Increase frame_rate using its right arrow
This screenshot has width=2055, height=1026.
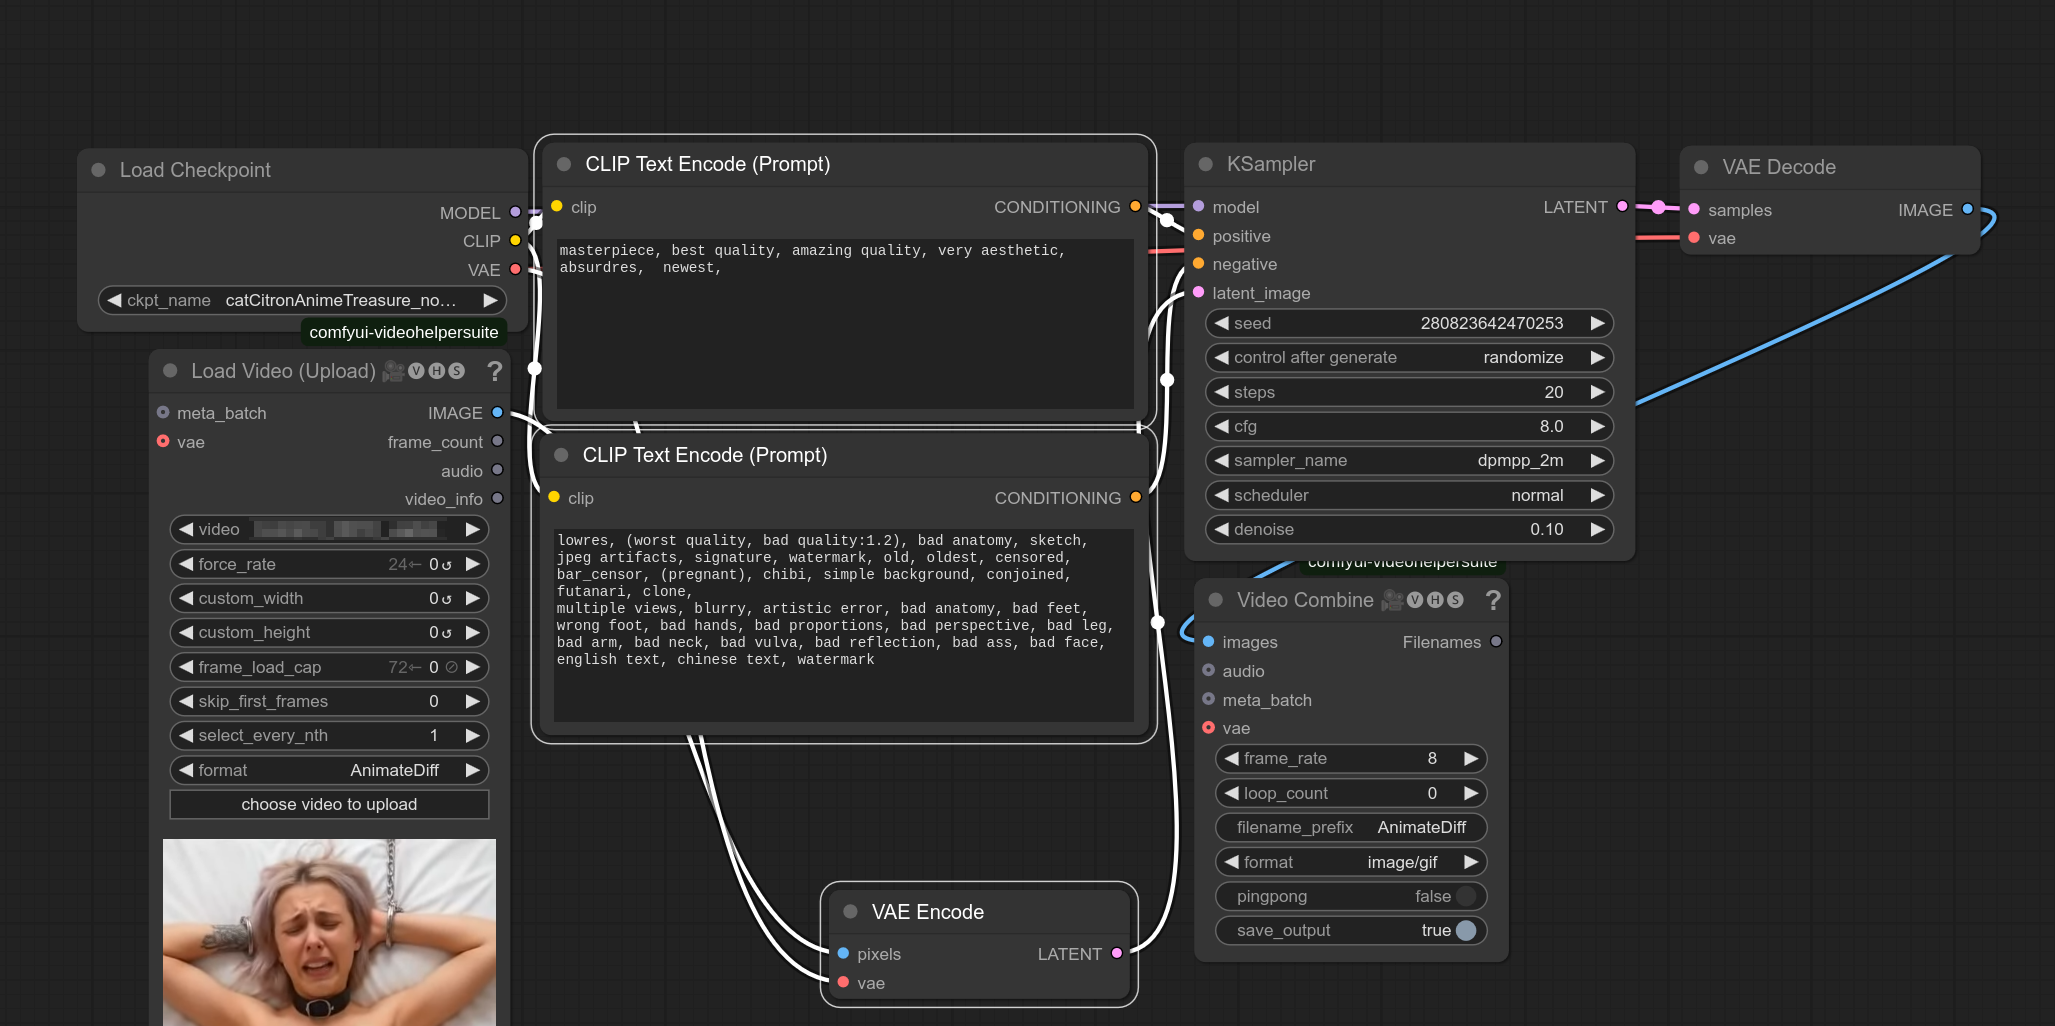pos(1471,758)
